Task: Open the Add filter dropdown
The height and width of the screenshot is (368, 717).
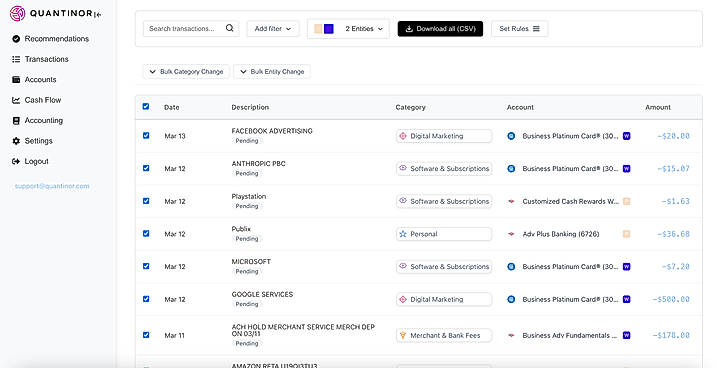Action: pyautogui.click(x=273, y=28)
